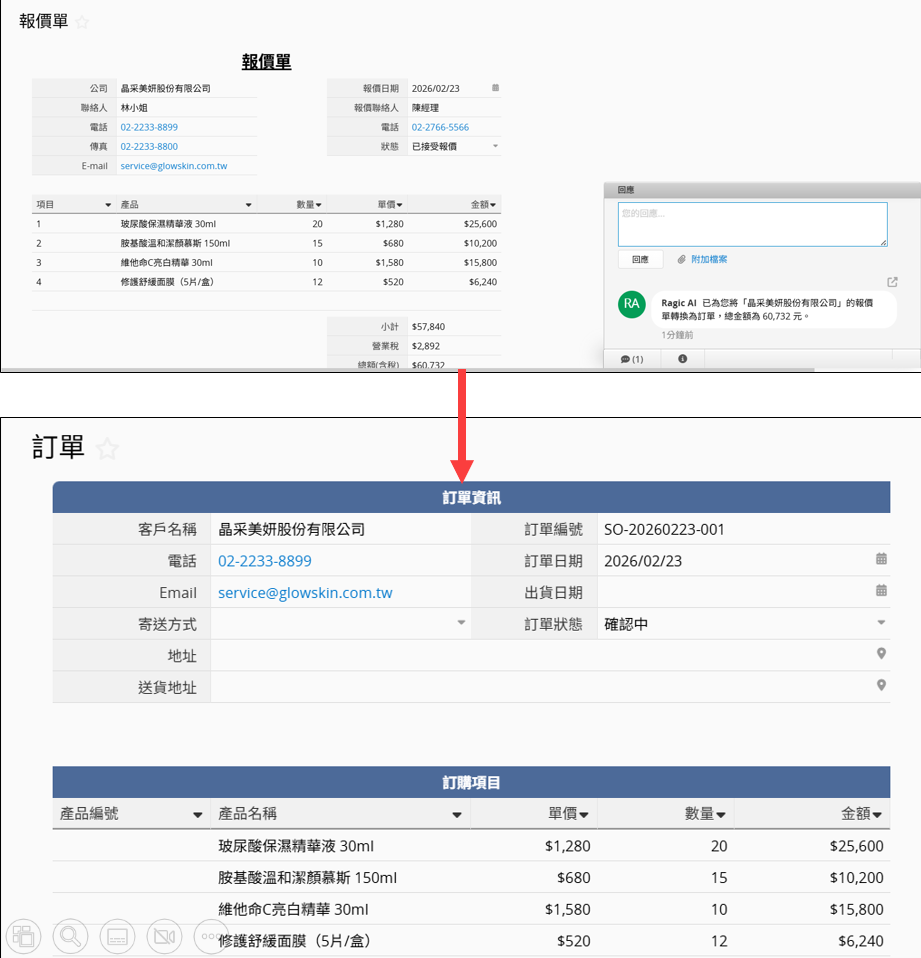Click the 小計 value $57,840

point(428,327)
